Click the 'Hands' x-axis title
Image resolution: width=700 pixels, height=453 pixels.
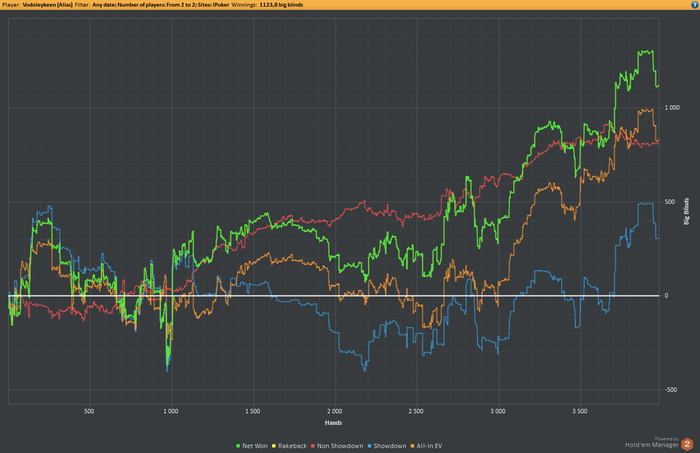333,423
